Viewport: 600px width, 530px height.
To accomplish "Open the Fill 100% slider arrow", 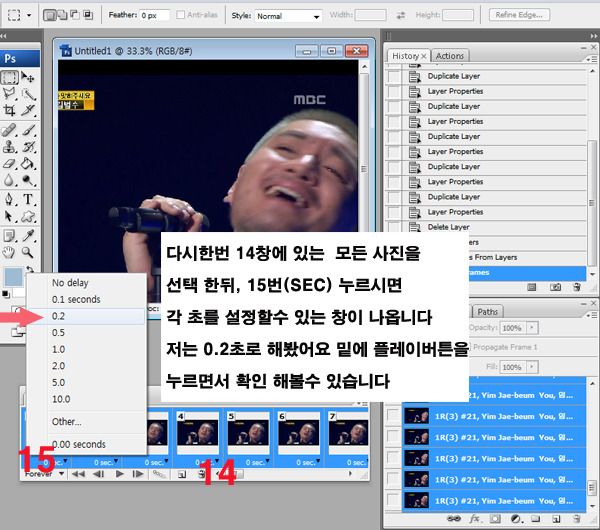I will [532, 367].
